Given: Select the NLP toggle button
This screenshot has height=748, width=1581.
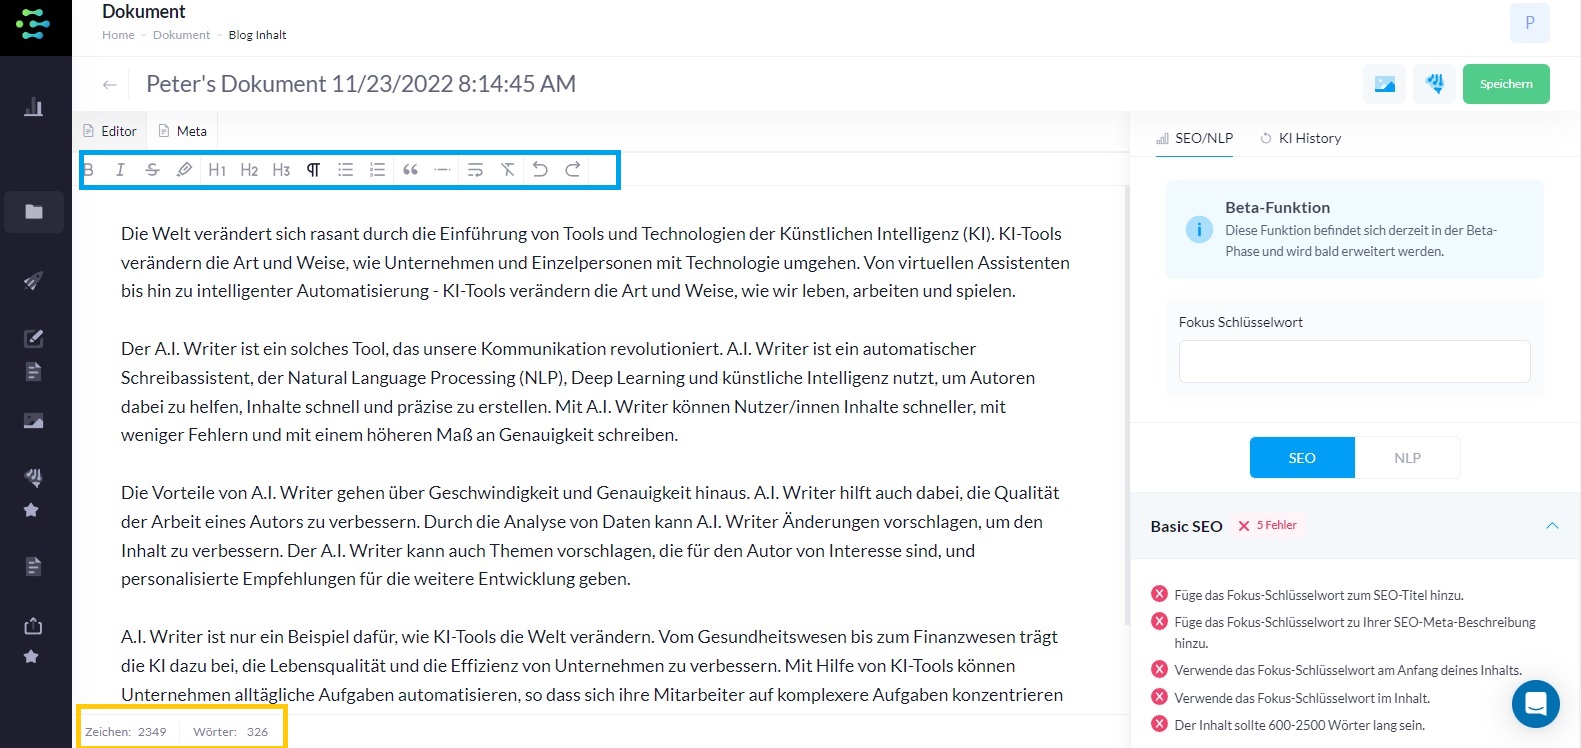Looking at the screenshot, I should coord(1408,458).
